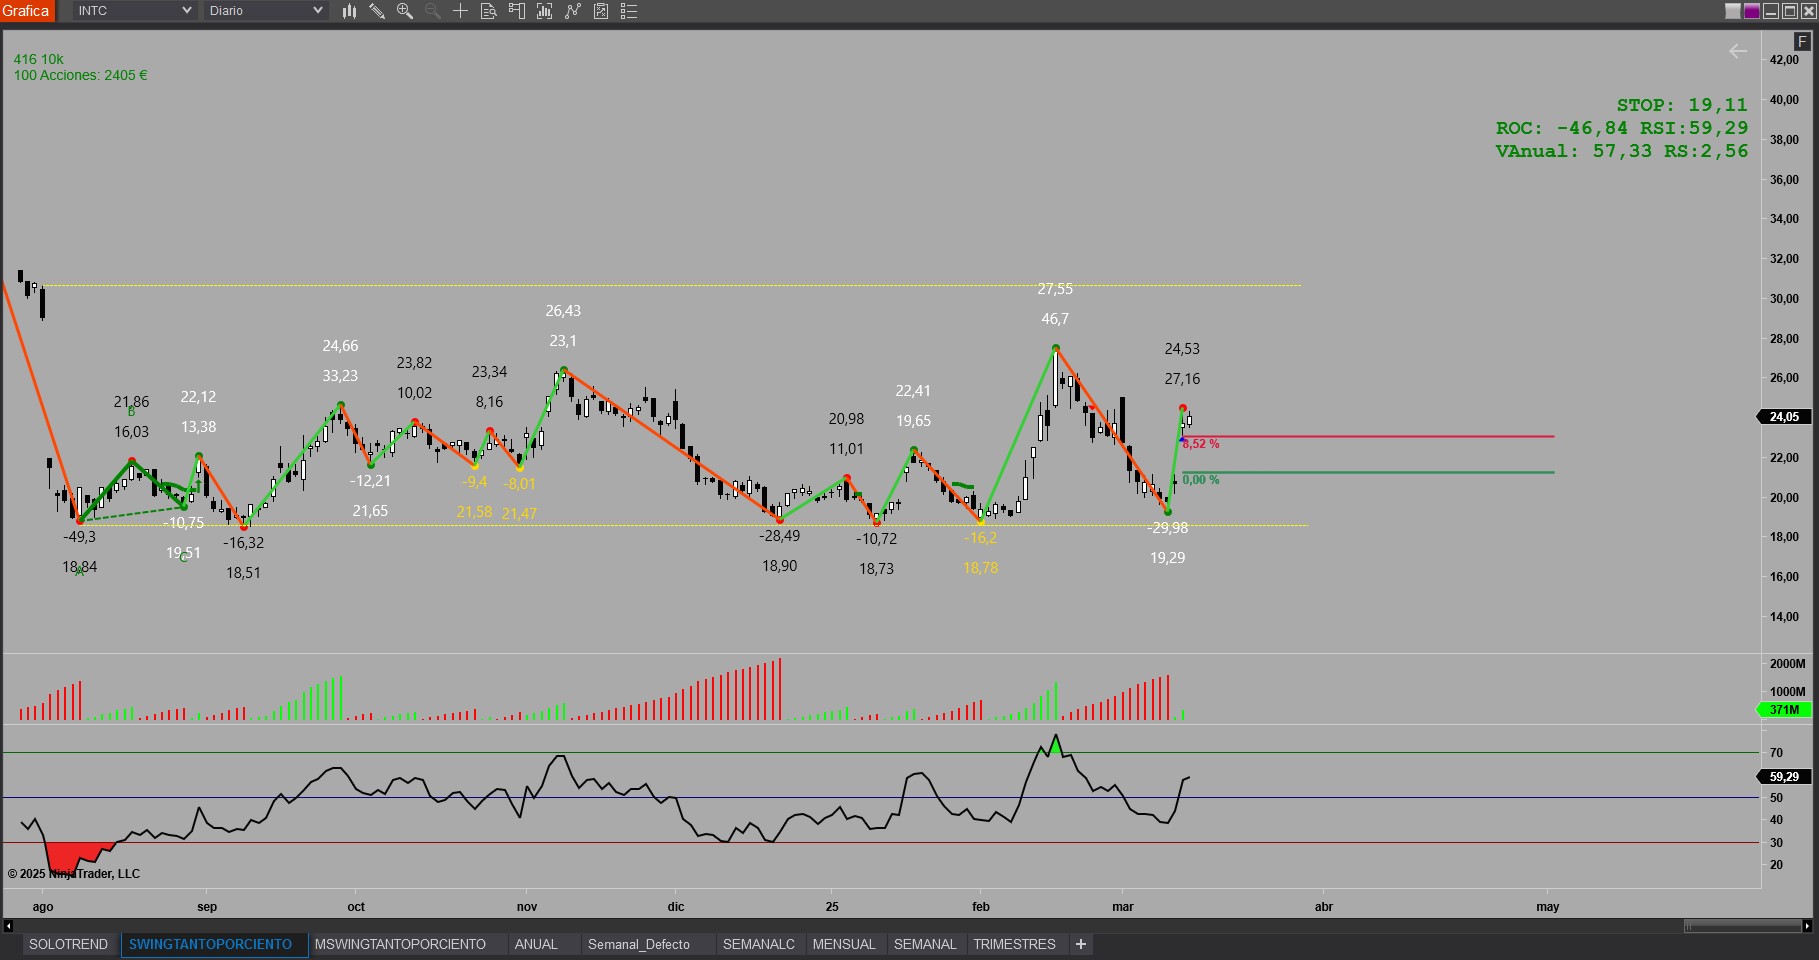Switch to the SEMANALC tab
Image resolution: width=1819 pixels, height=960 pixels.
click(759, 944)
